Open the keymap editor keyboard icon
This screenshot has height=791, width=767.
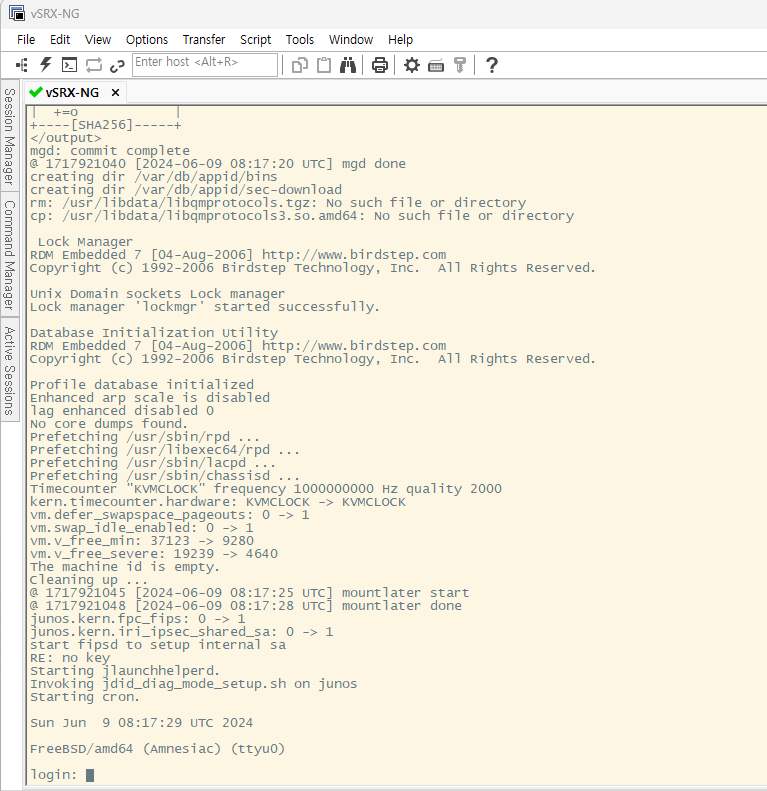436,66
